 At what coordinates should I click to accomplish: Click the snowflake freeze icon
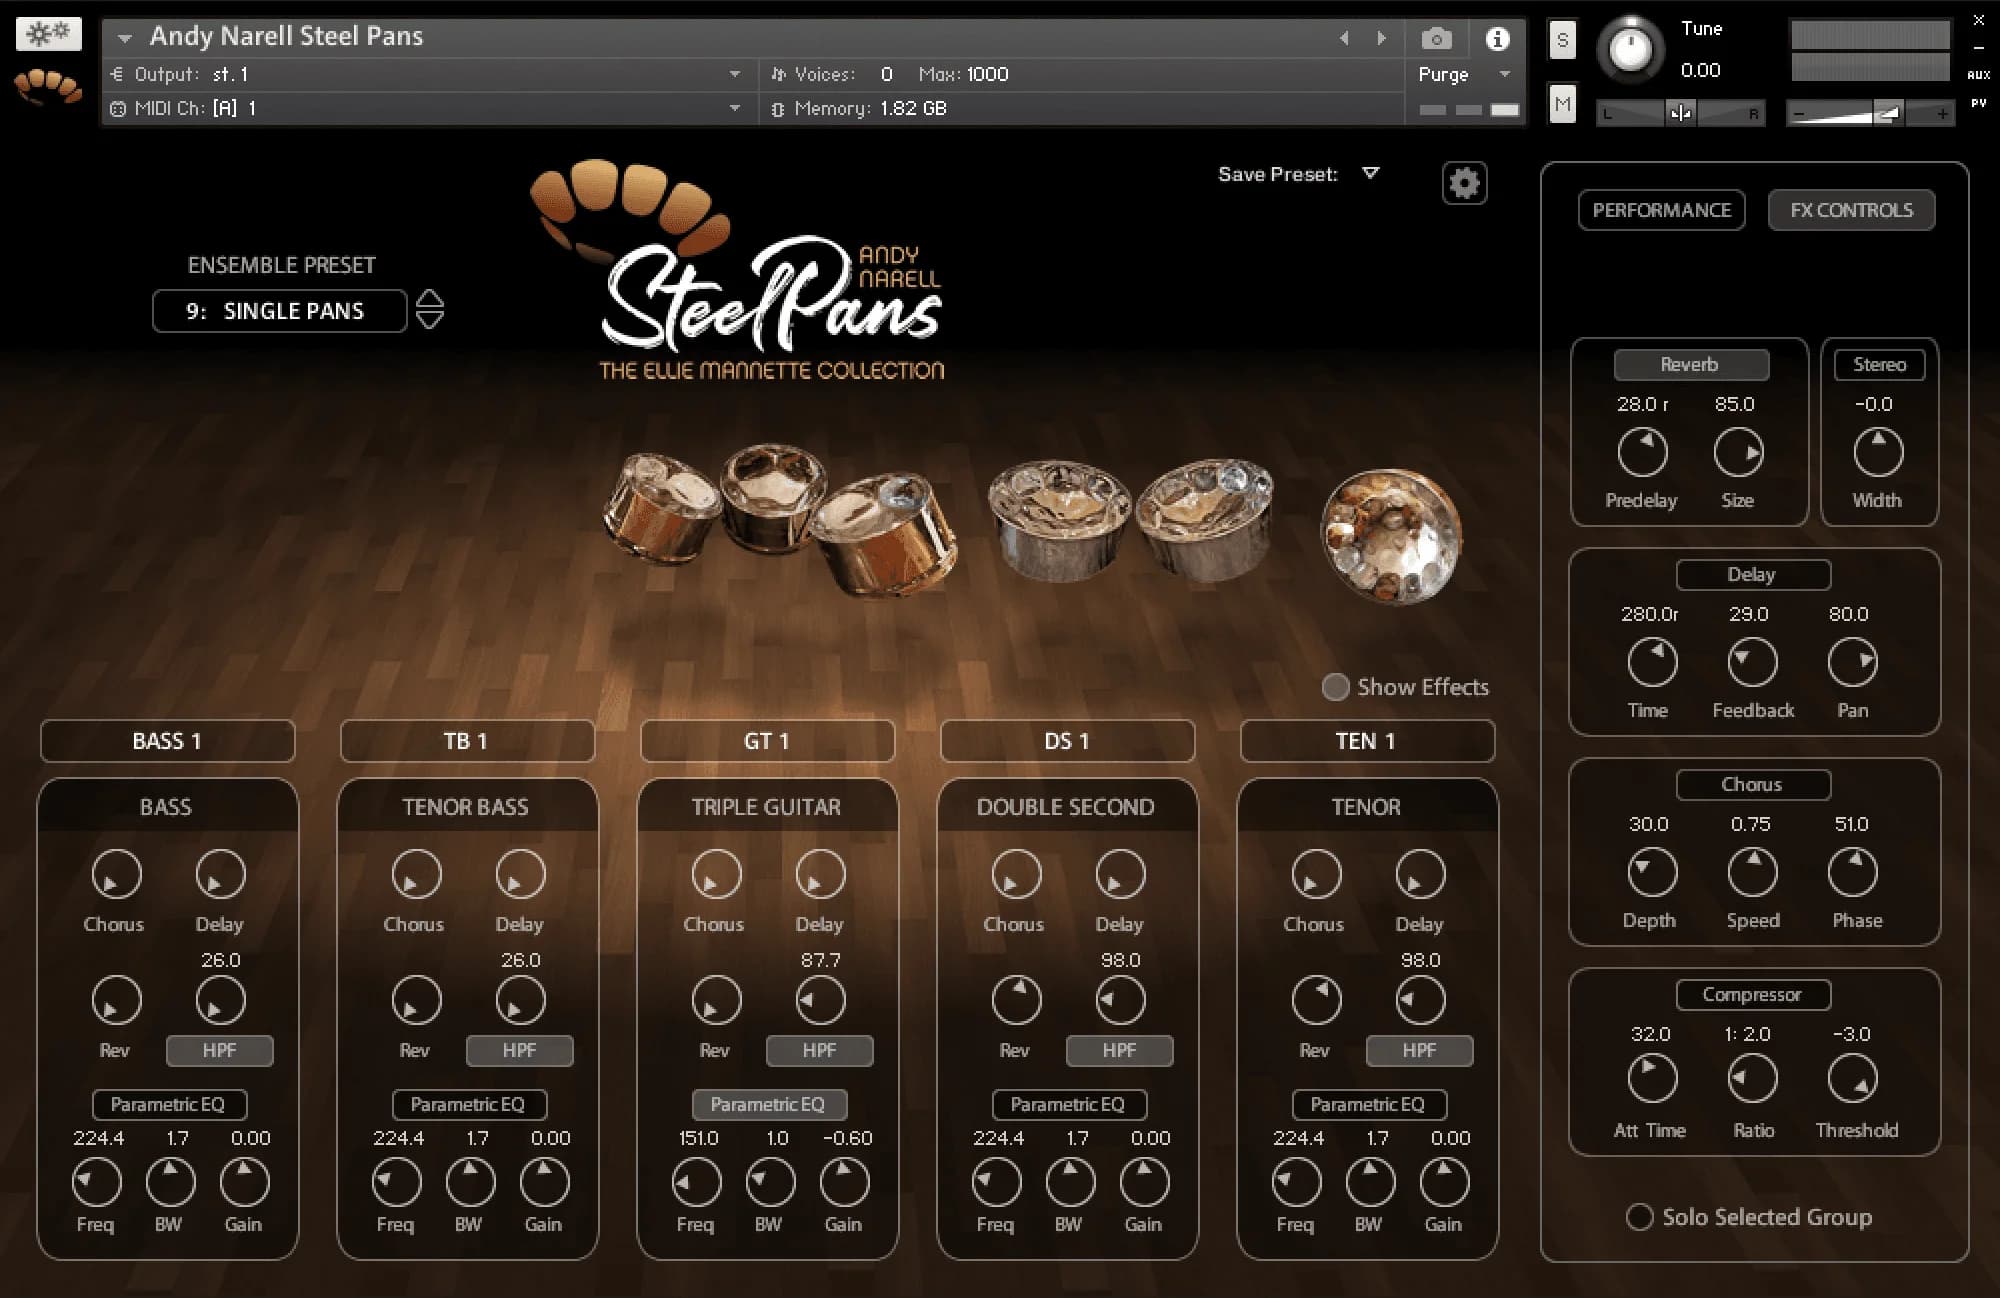(x=48, y=34)
